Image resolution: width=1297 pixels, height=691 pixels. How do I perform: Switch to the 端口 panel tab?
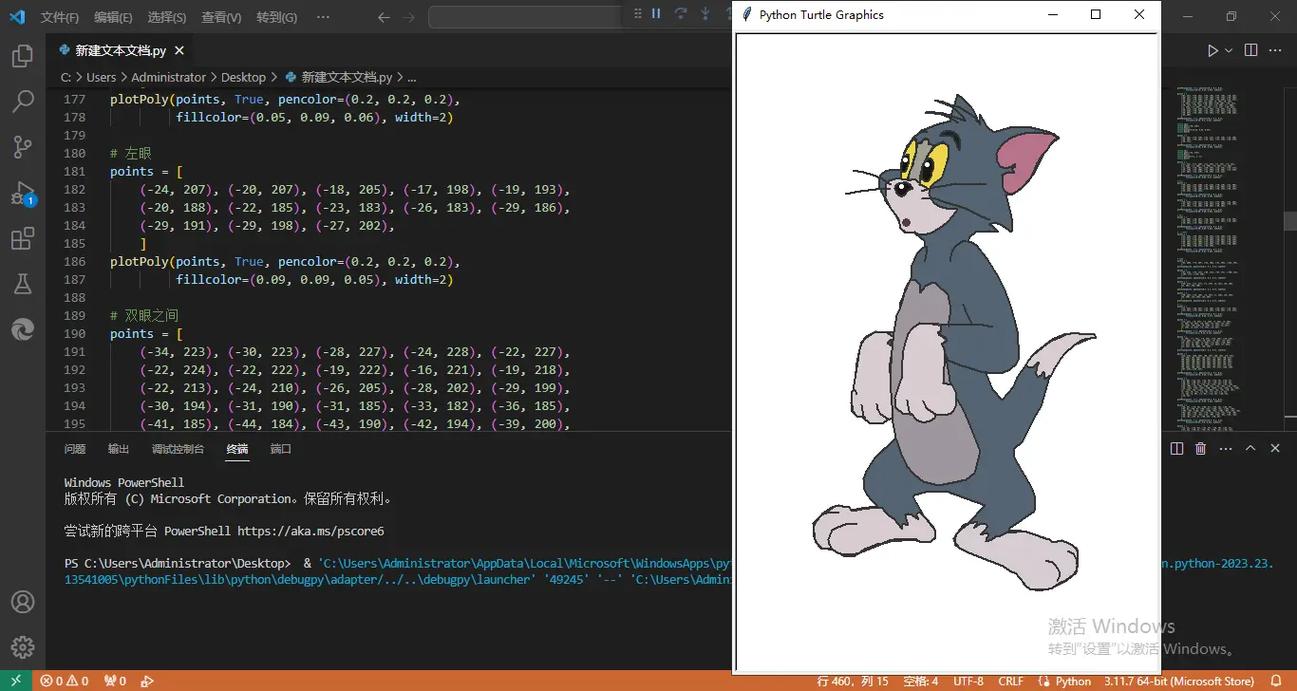[x=281, y=449]
